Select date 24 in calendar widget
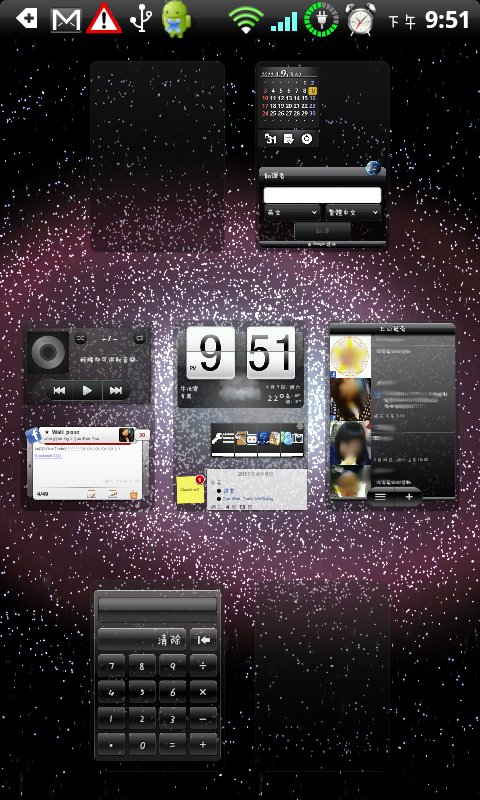Screen dimensions: 480x800 tap(265, 113)
